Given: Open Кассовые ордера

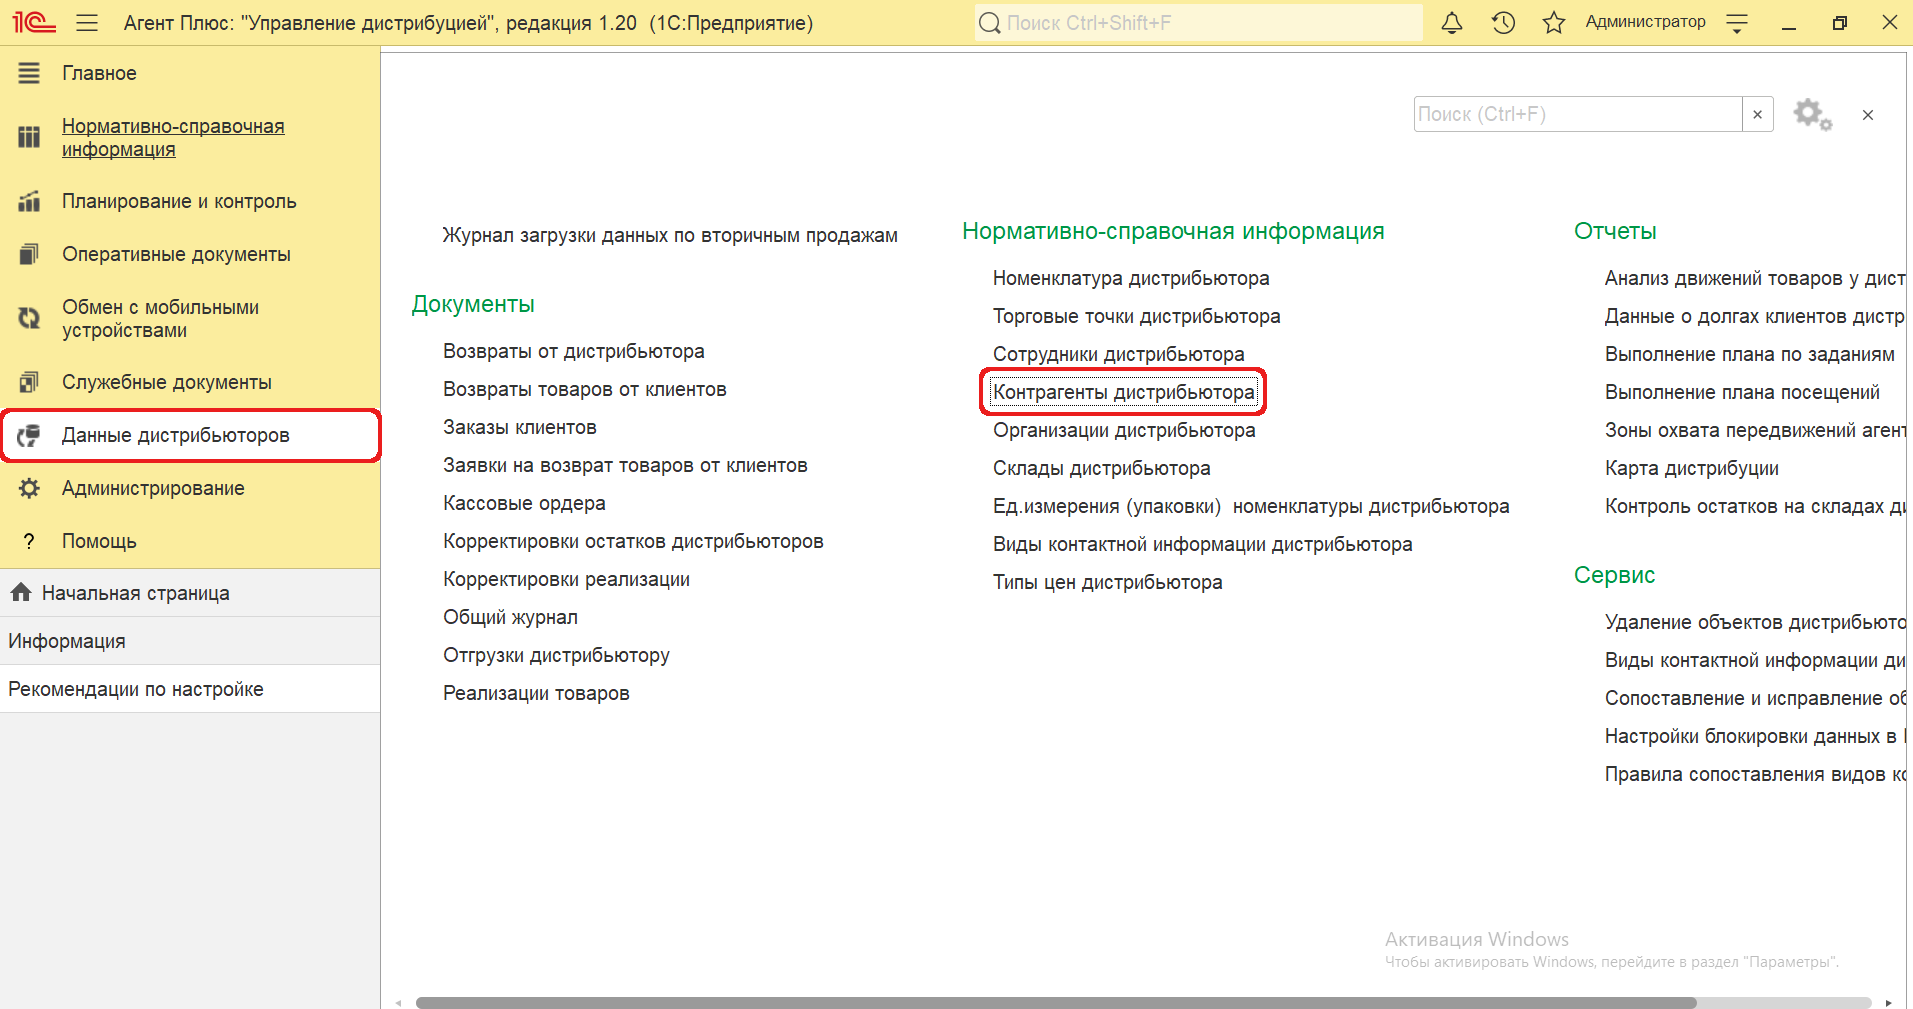Looking at the screenshot, I should pos(524,504).
